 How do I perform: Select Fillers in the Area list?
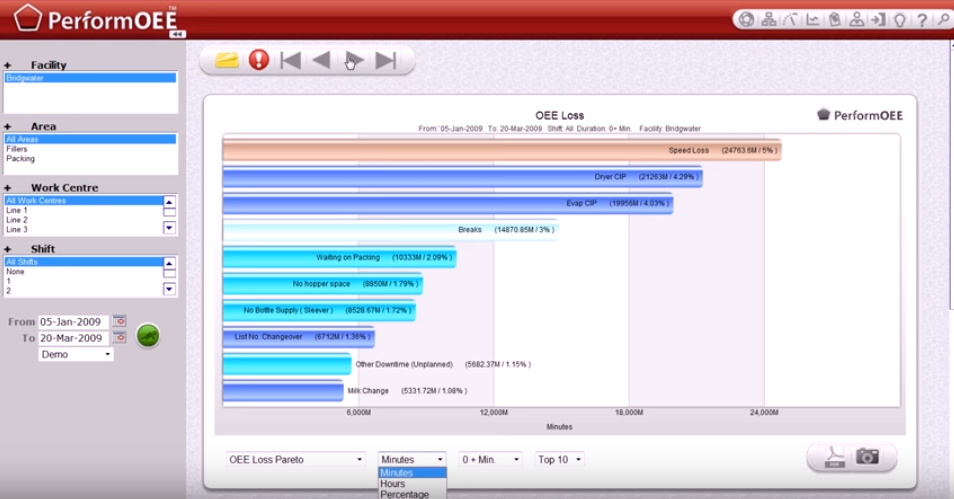[x=17, y=149]
